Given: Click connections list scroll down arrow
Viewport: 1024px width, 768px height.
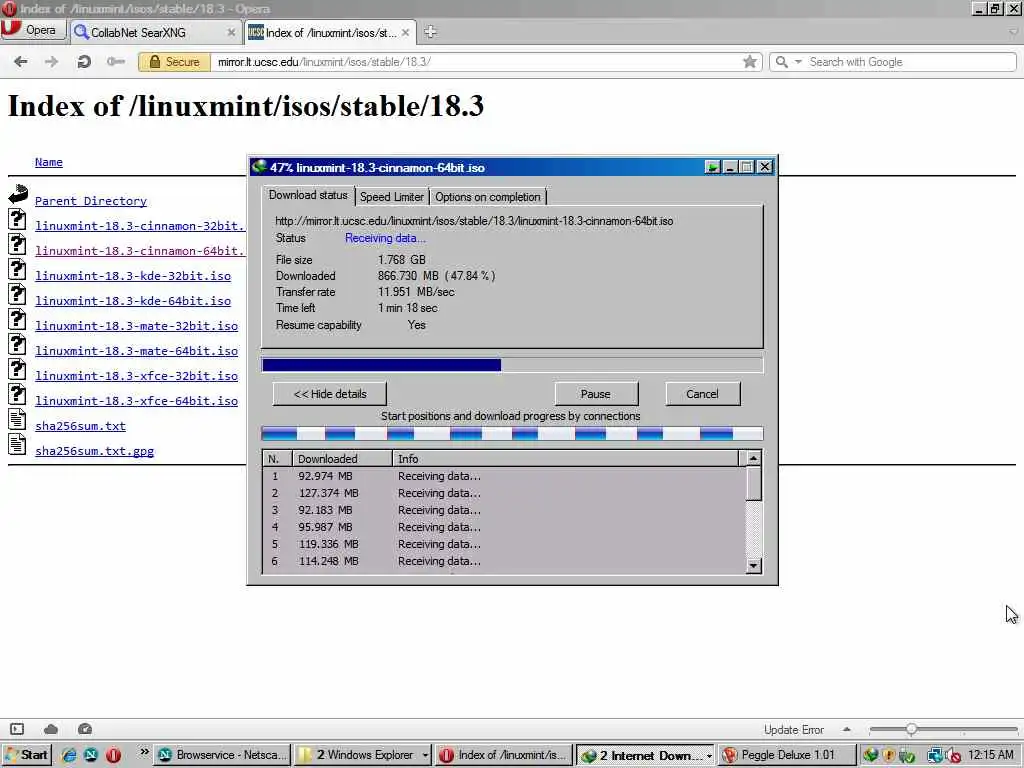Looking at the screenshot, I should [754, 566].
